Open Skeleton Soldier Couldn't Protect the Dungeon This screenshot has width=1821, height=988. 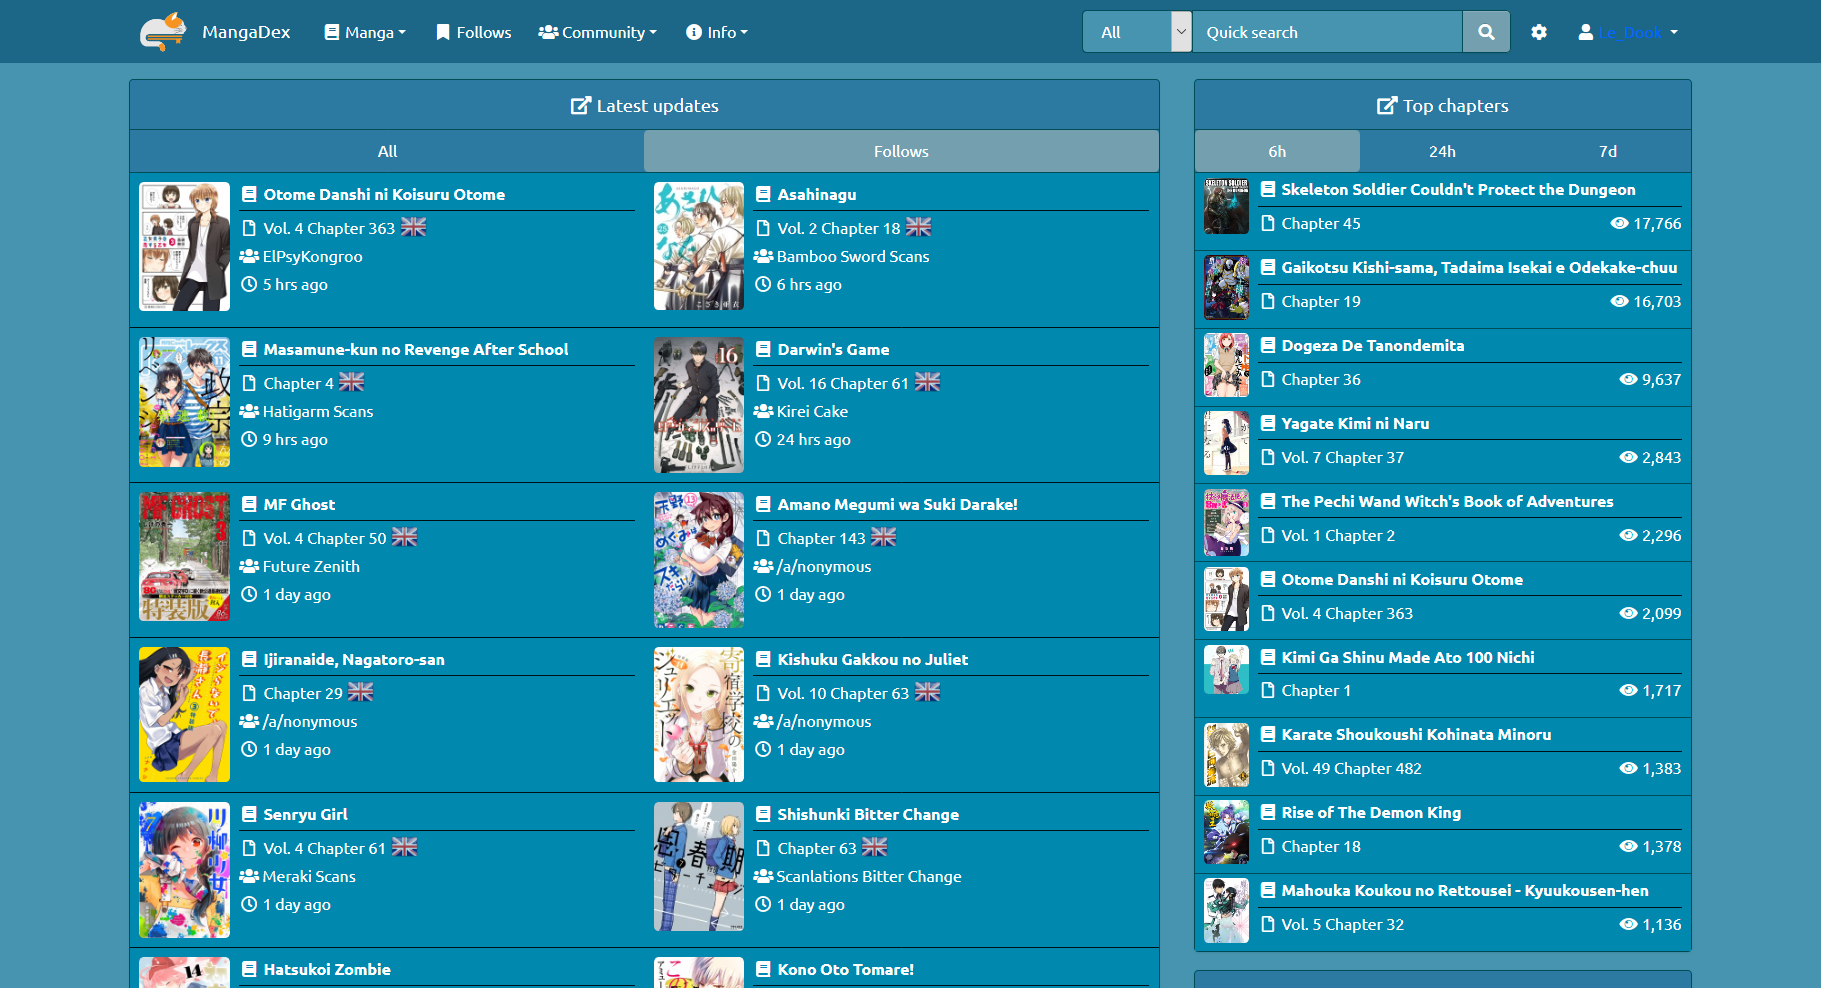[x=1458, y=190]
